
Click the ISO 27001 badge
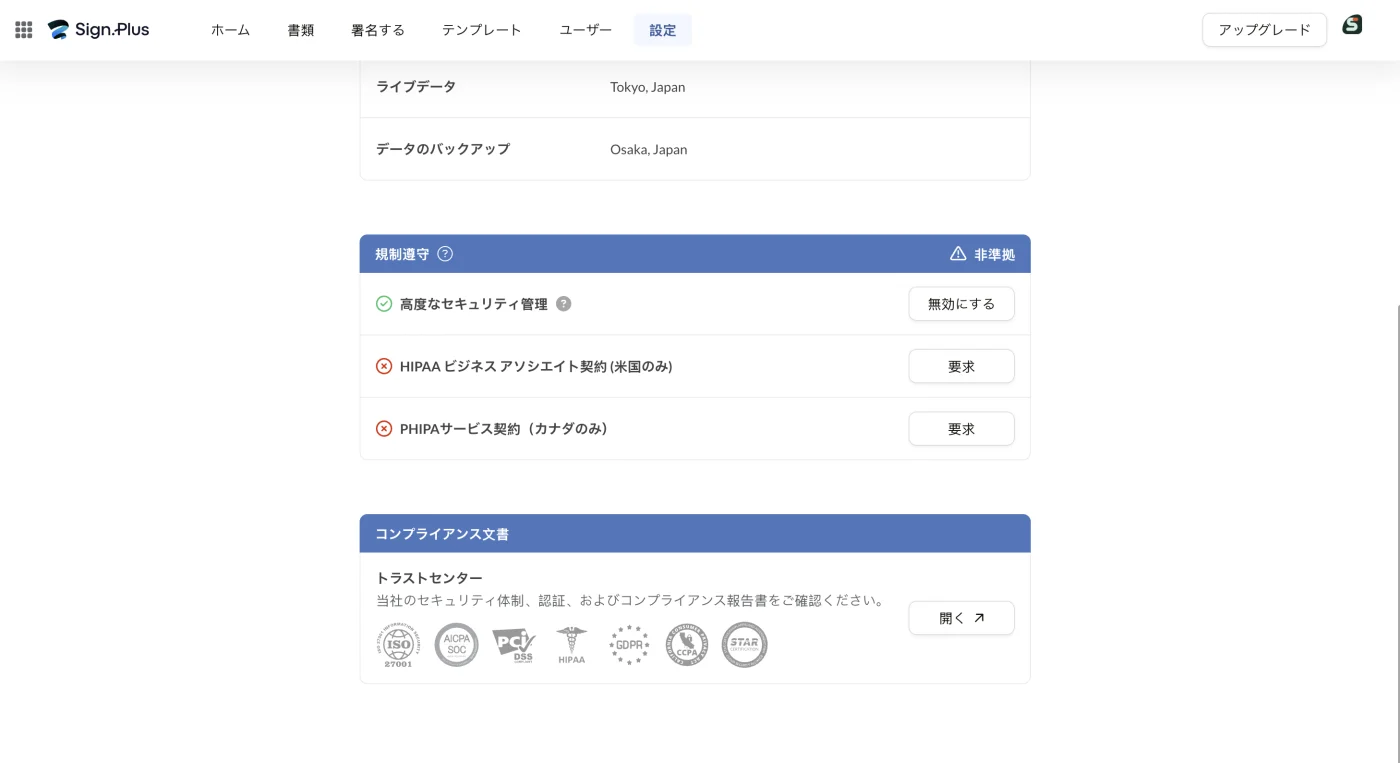pos(398,646)
